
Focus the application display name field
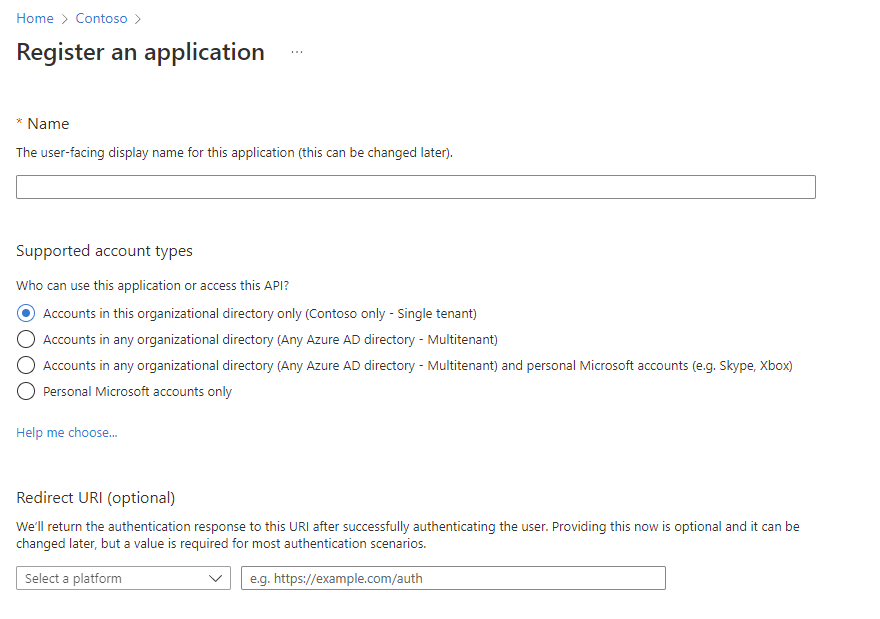[415, 187]
